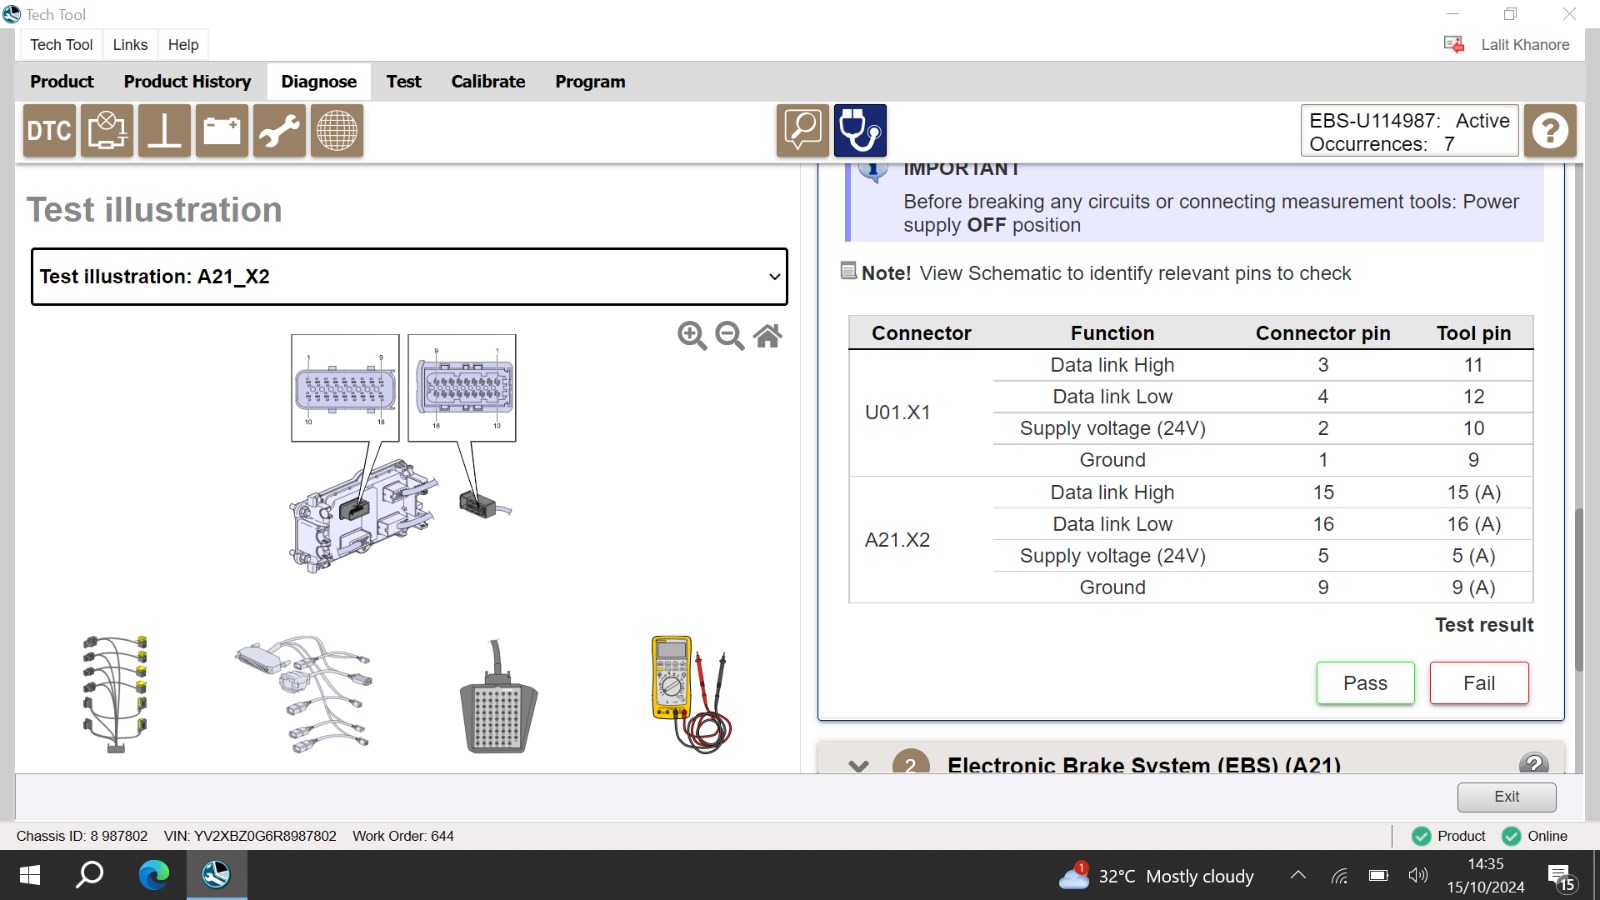Reset illustration view with home icon
The image size is (1600, 900).
pyautogui.click(x=768, y=336)
